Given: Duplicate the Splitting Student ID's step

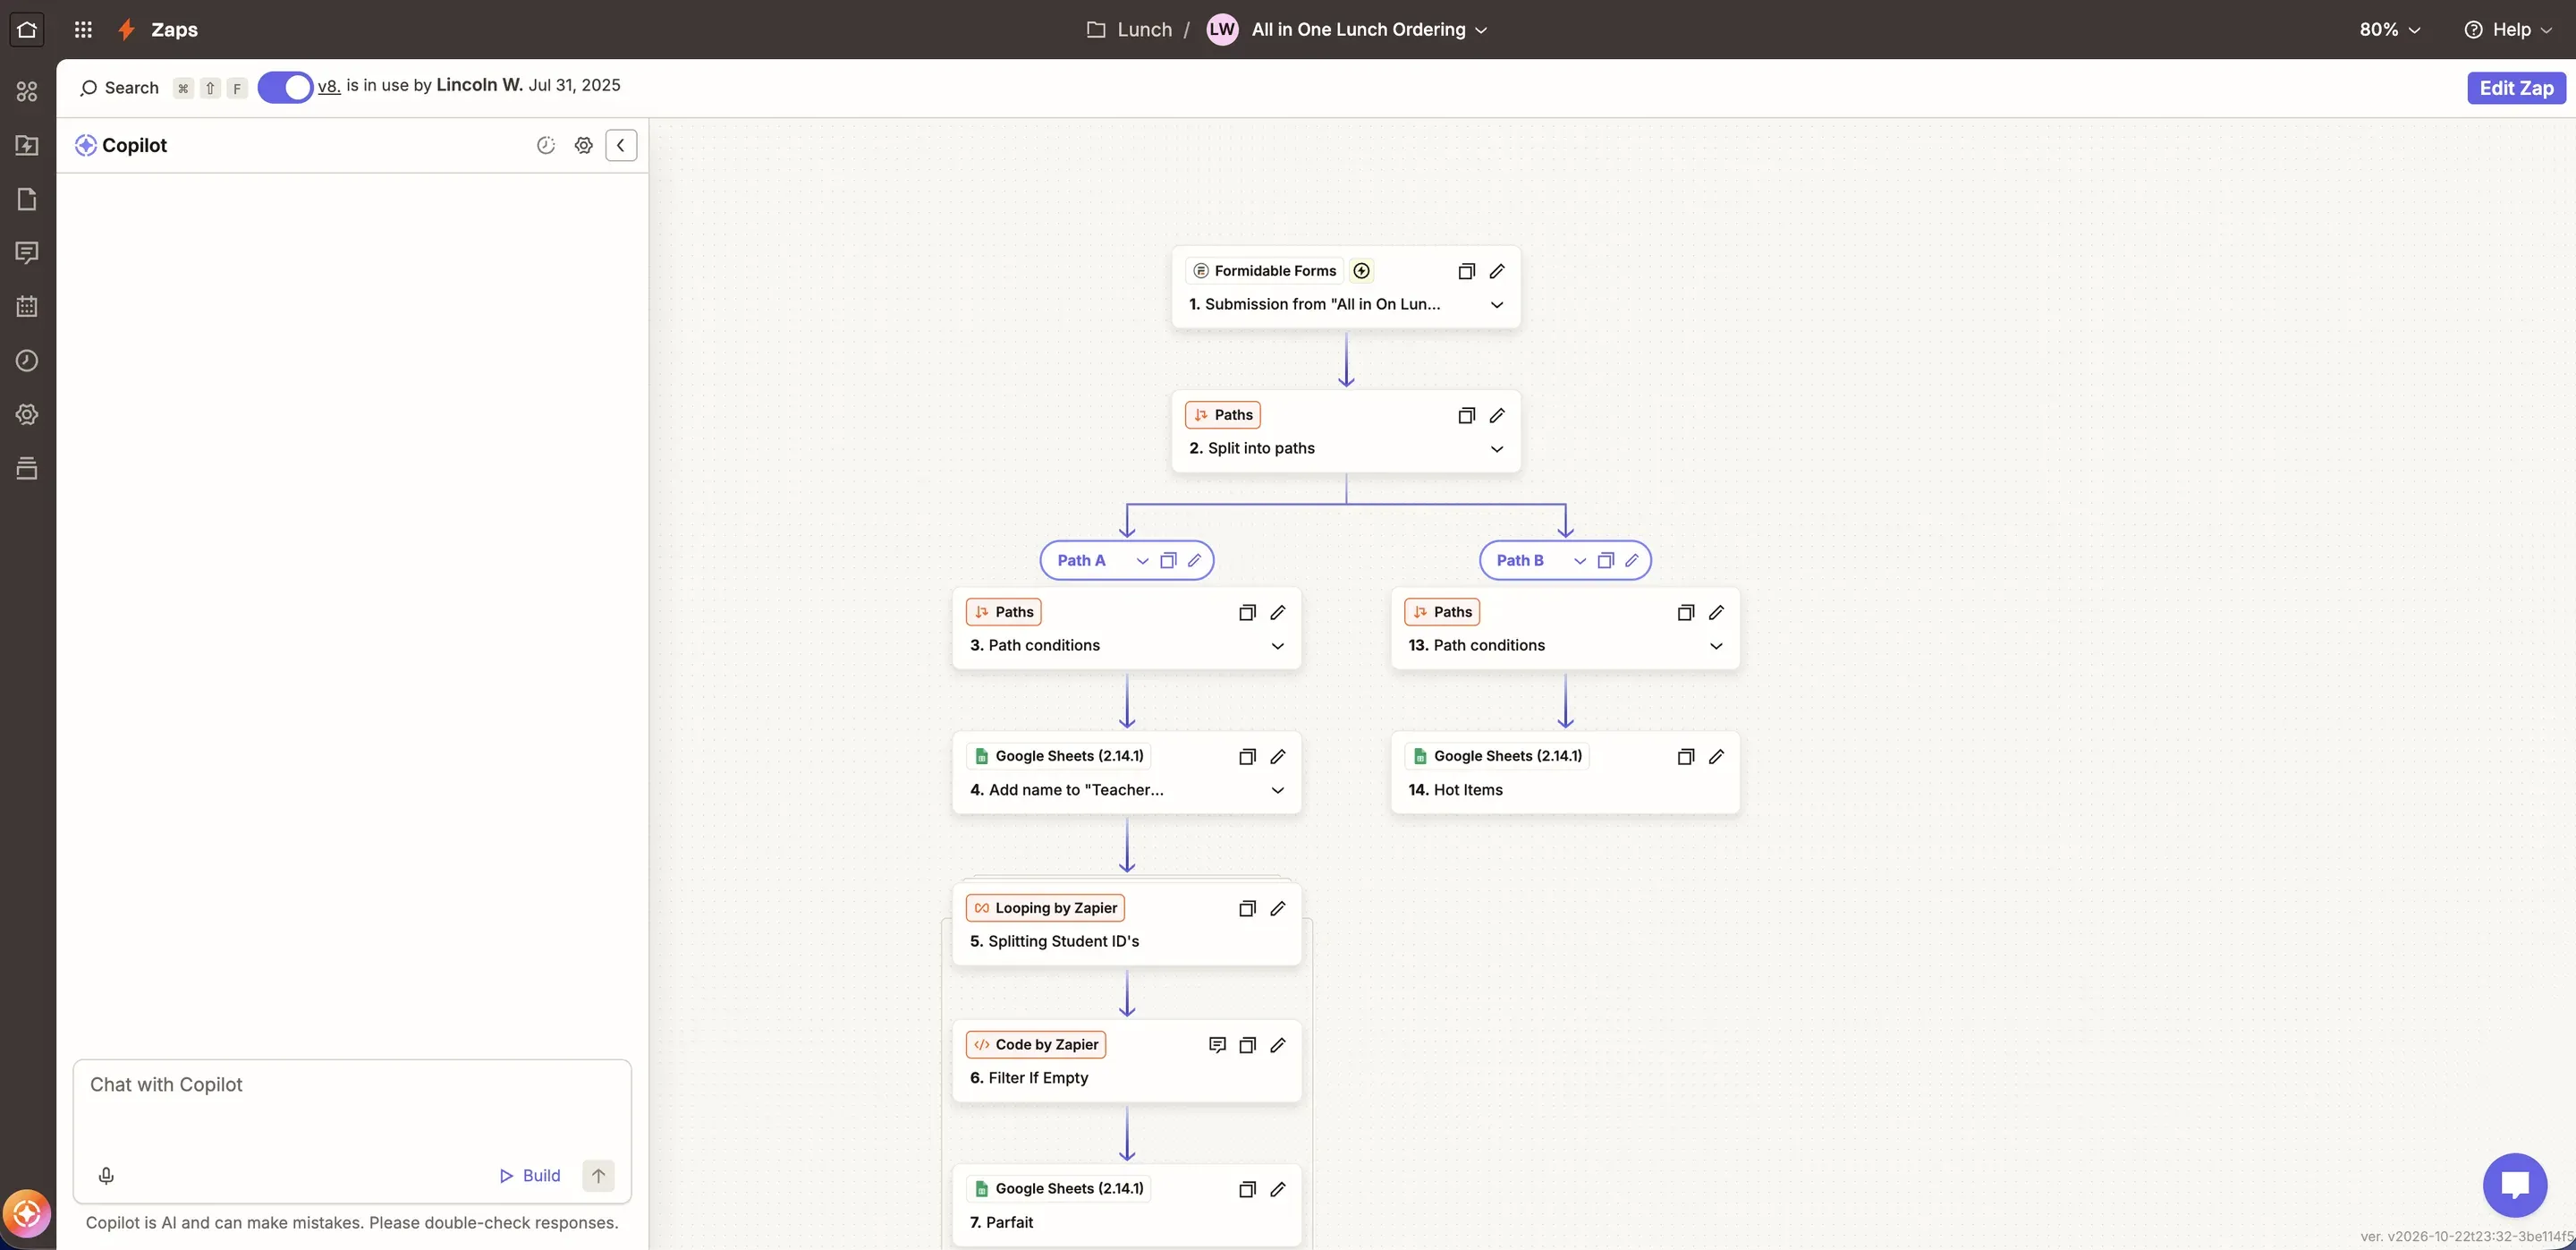Looking at the screenshot, I should [1247, 908].
